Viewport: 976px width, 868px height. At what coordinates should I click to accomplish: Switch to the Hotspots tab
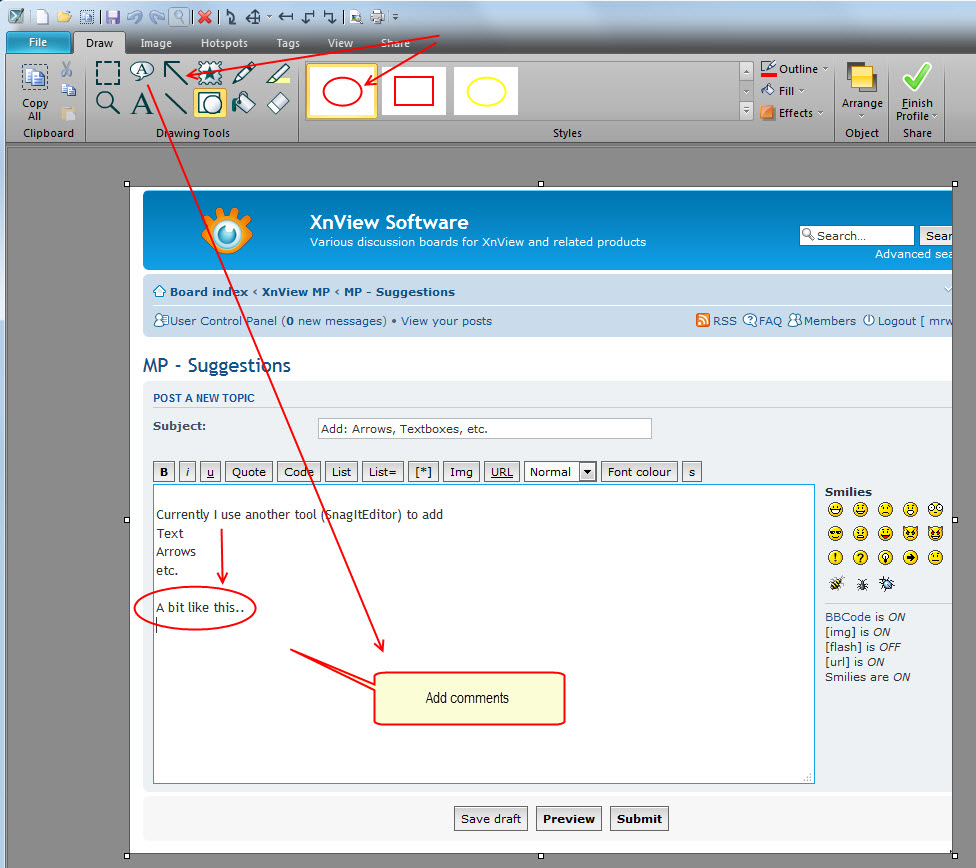click(x=224, y=43)
